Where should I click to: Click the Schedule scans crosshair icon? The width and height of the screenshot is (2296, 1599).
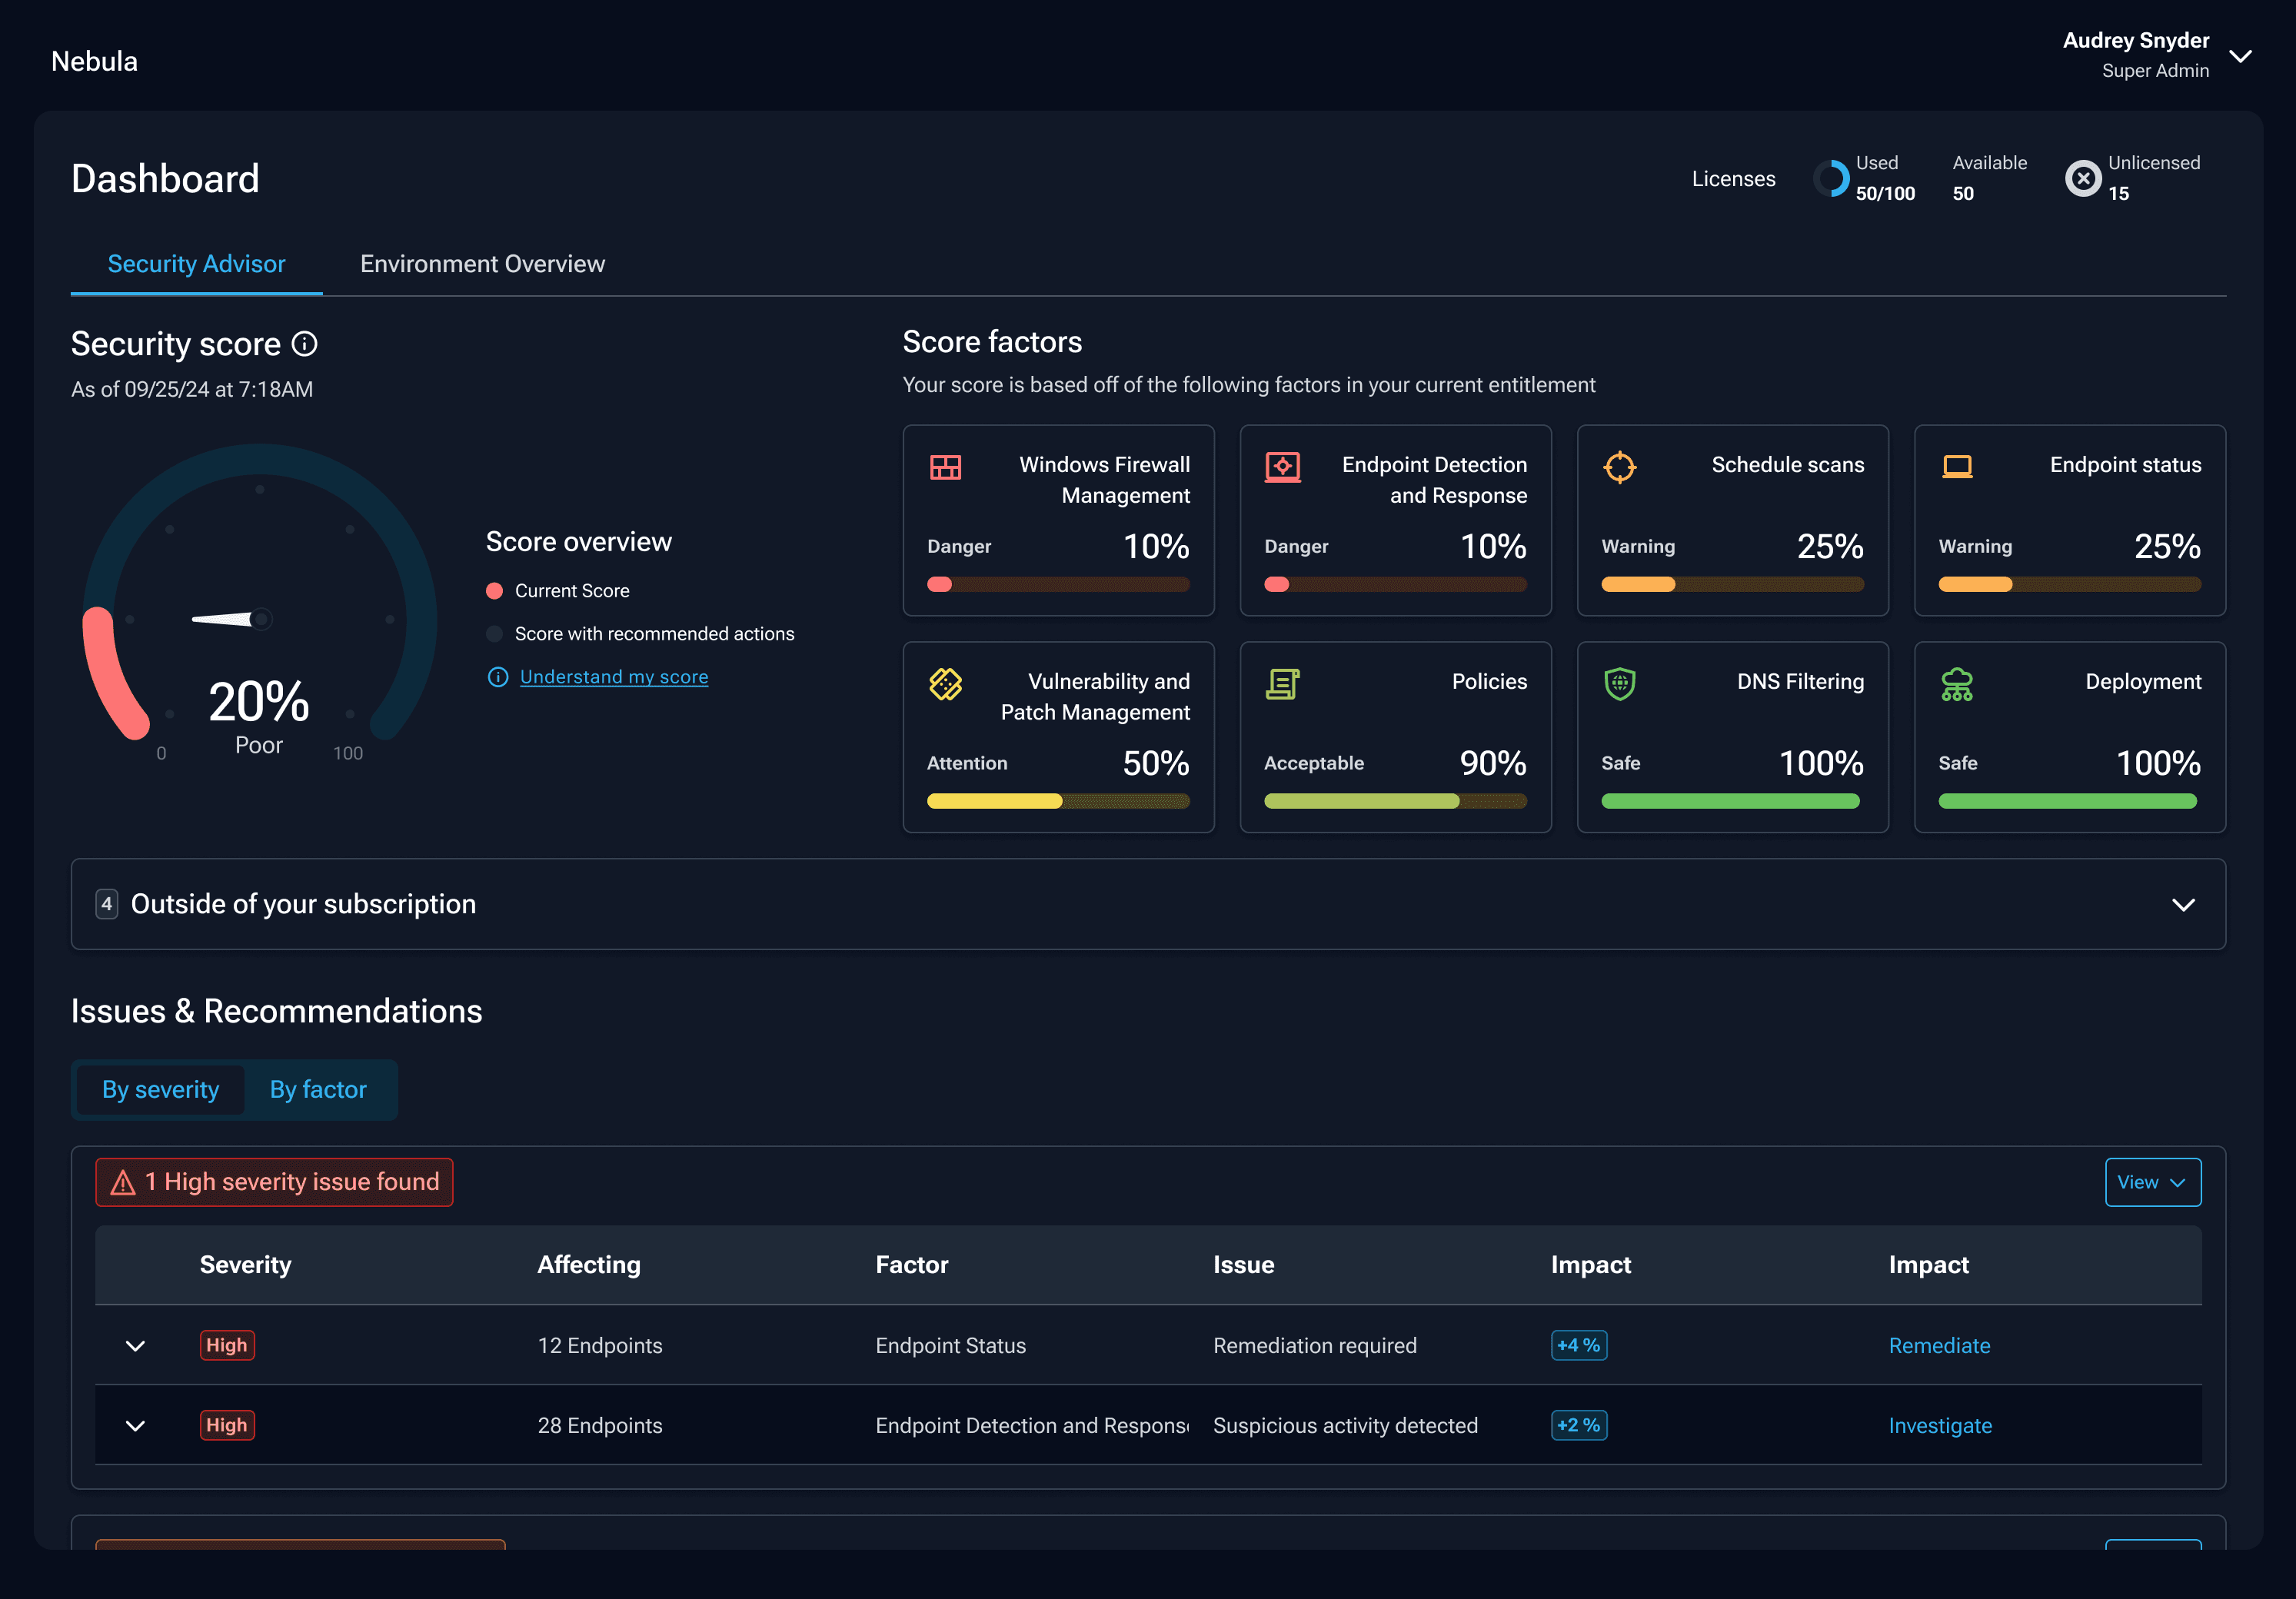1619,467
